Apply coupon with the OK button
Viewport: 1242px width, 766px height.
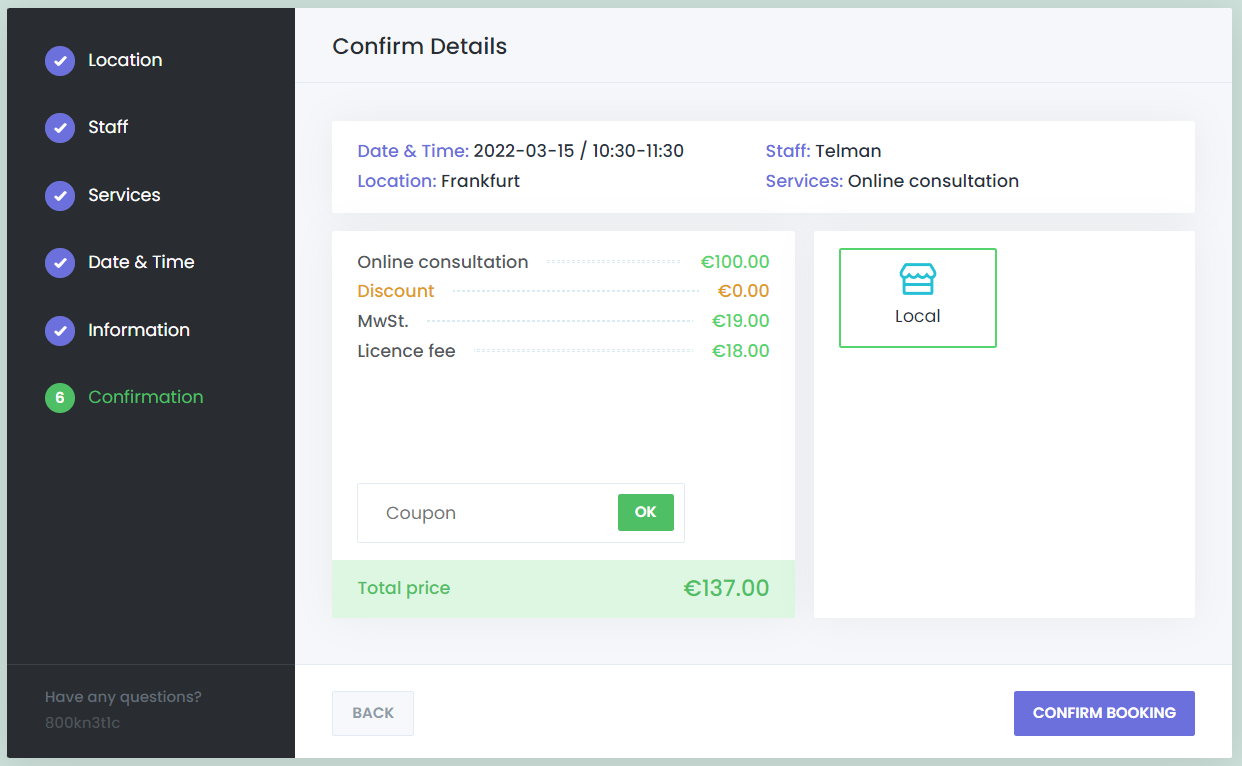tap(645, 512)
